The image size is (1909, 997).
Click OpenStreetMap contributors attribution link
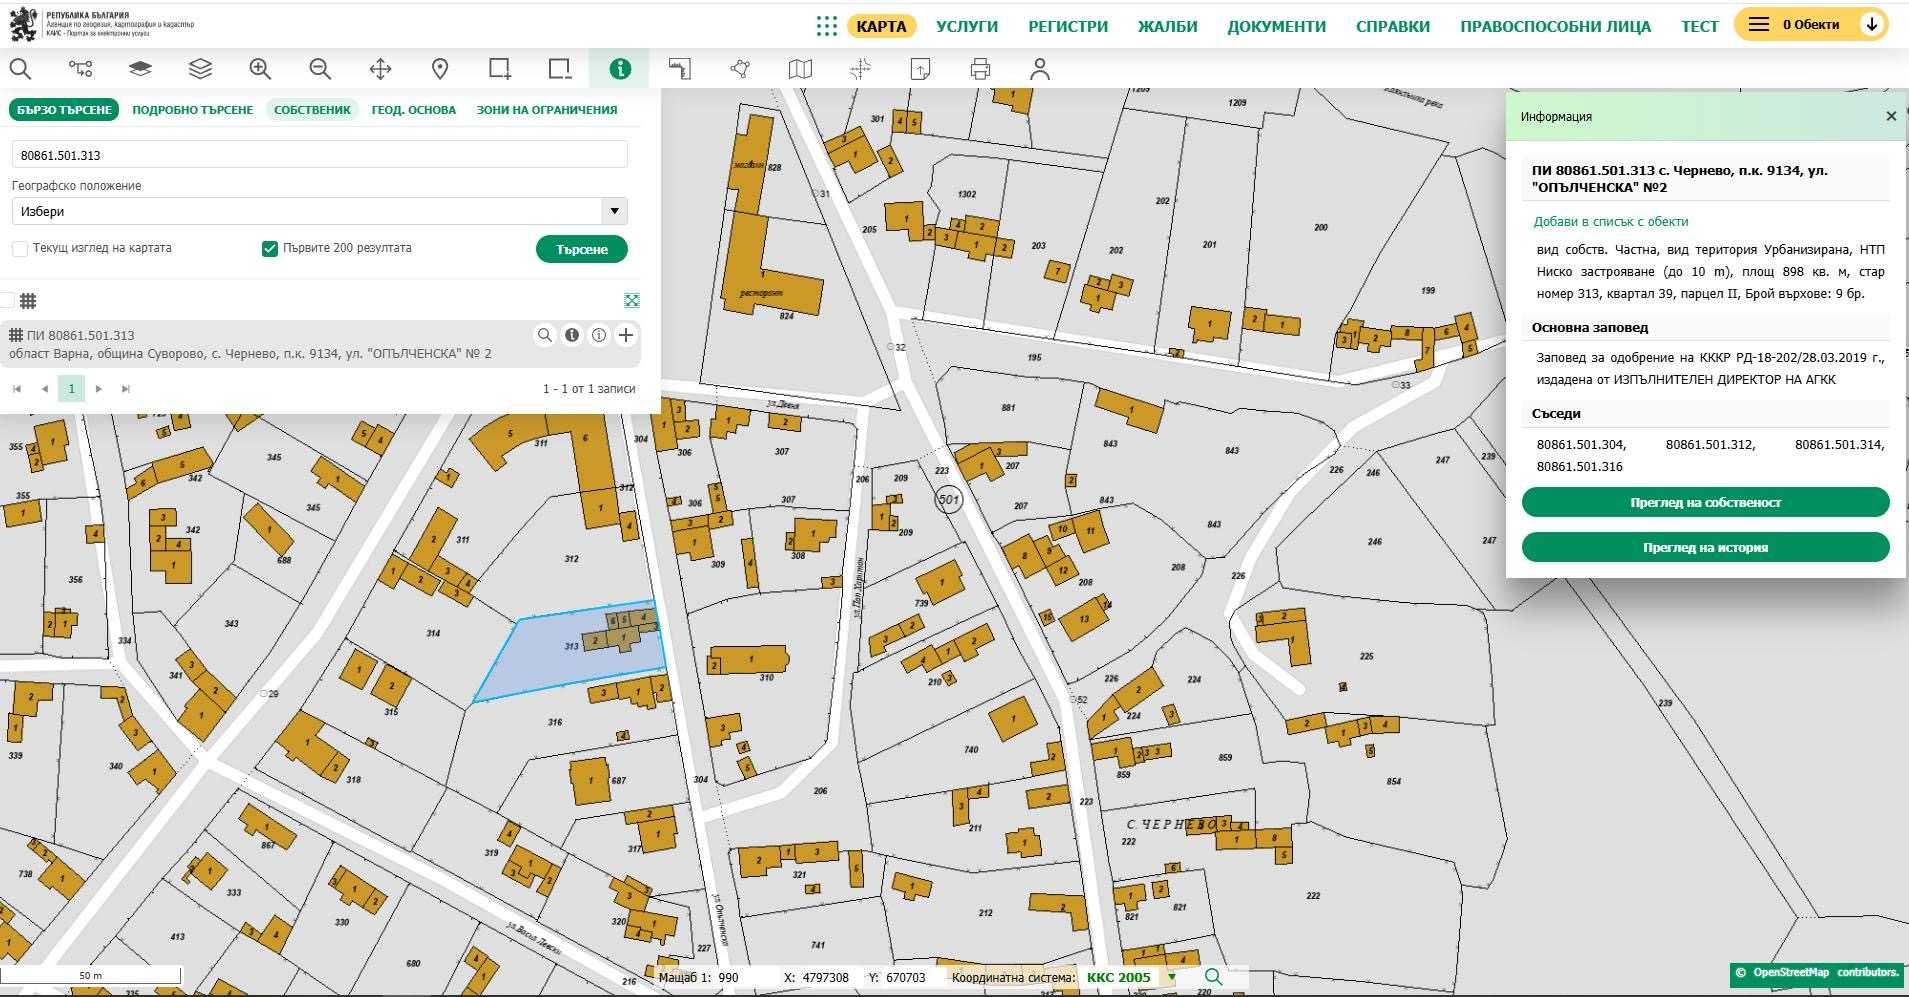pyautogui.click(x=1816, y=973)
